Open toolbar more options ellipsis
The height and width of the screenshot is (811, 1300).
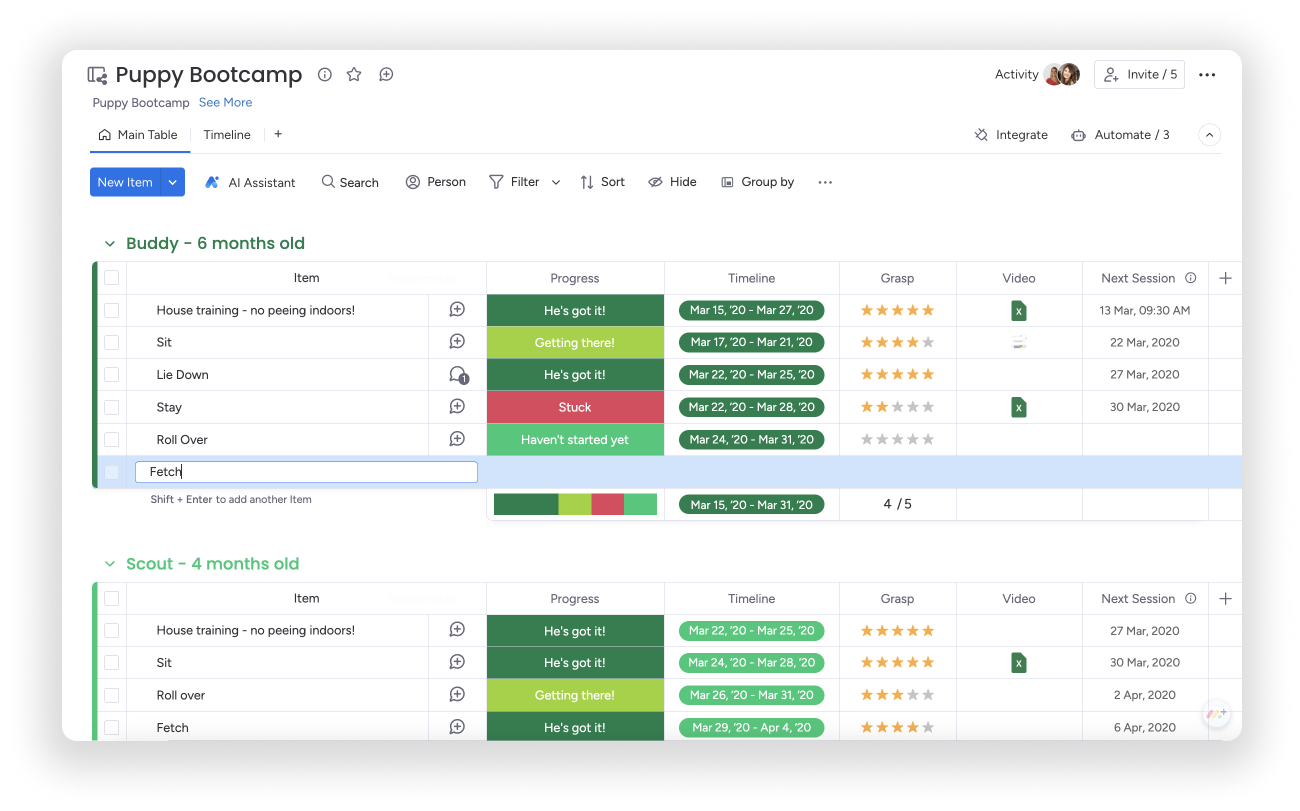tap(825, 182)
